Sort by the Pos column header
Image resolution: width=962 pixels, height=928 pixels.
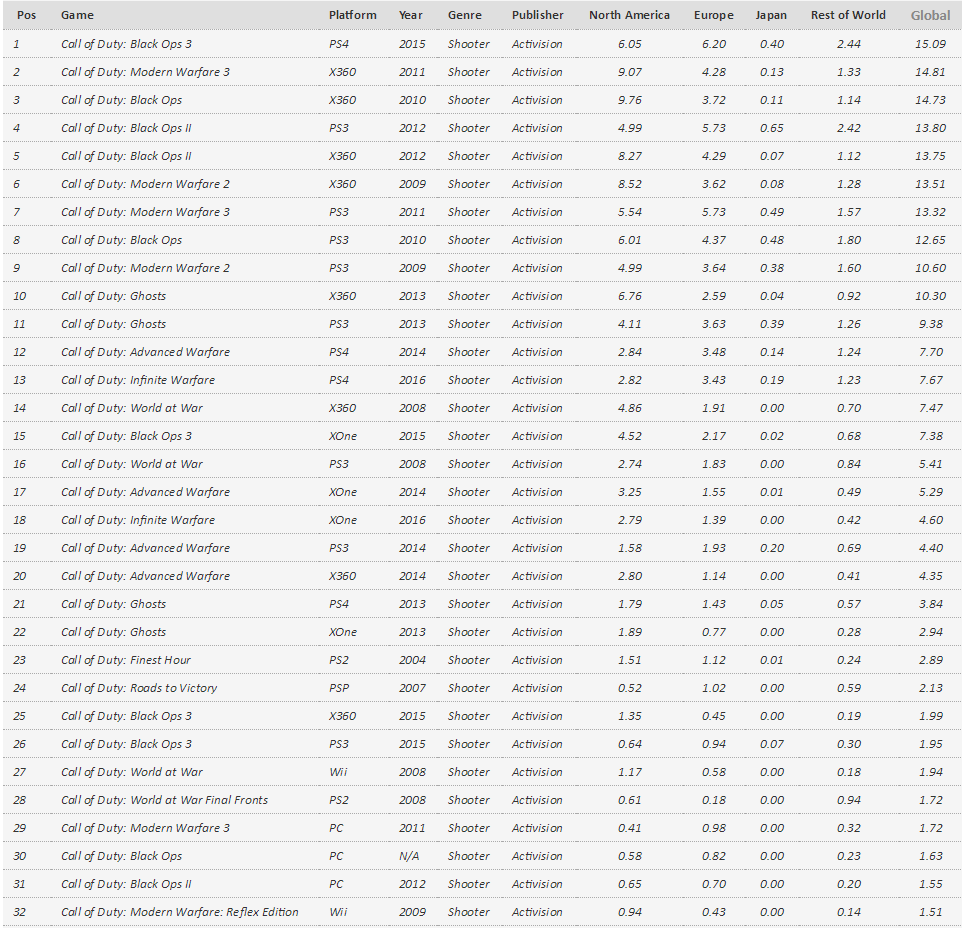(x=26, y=15)
